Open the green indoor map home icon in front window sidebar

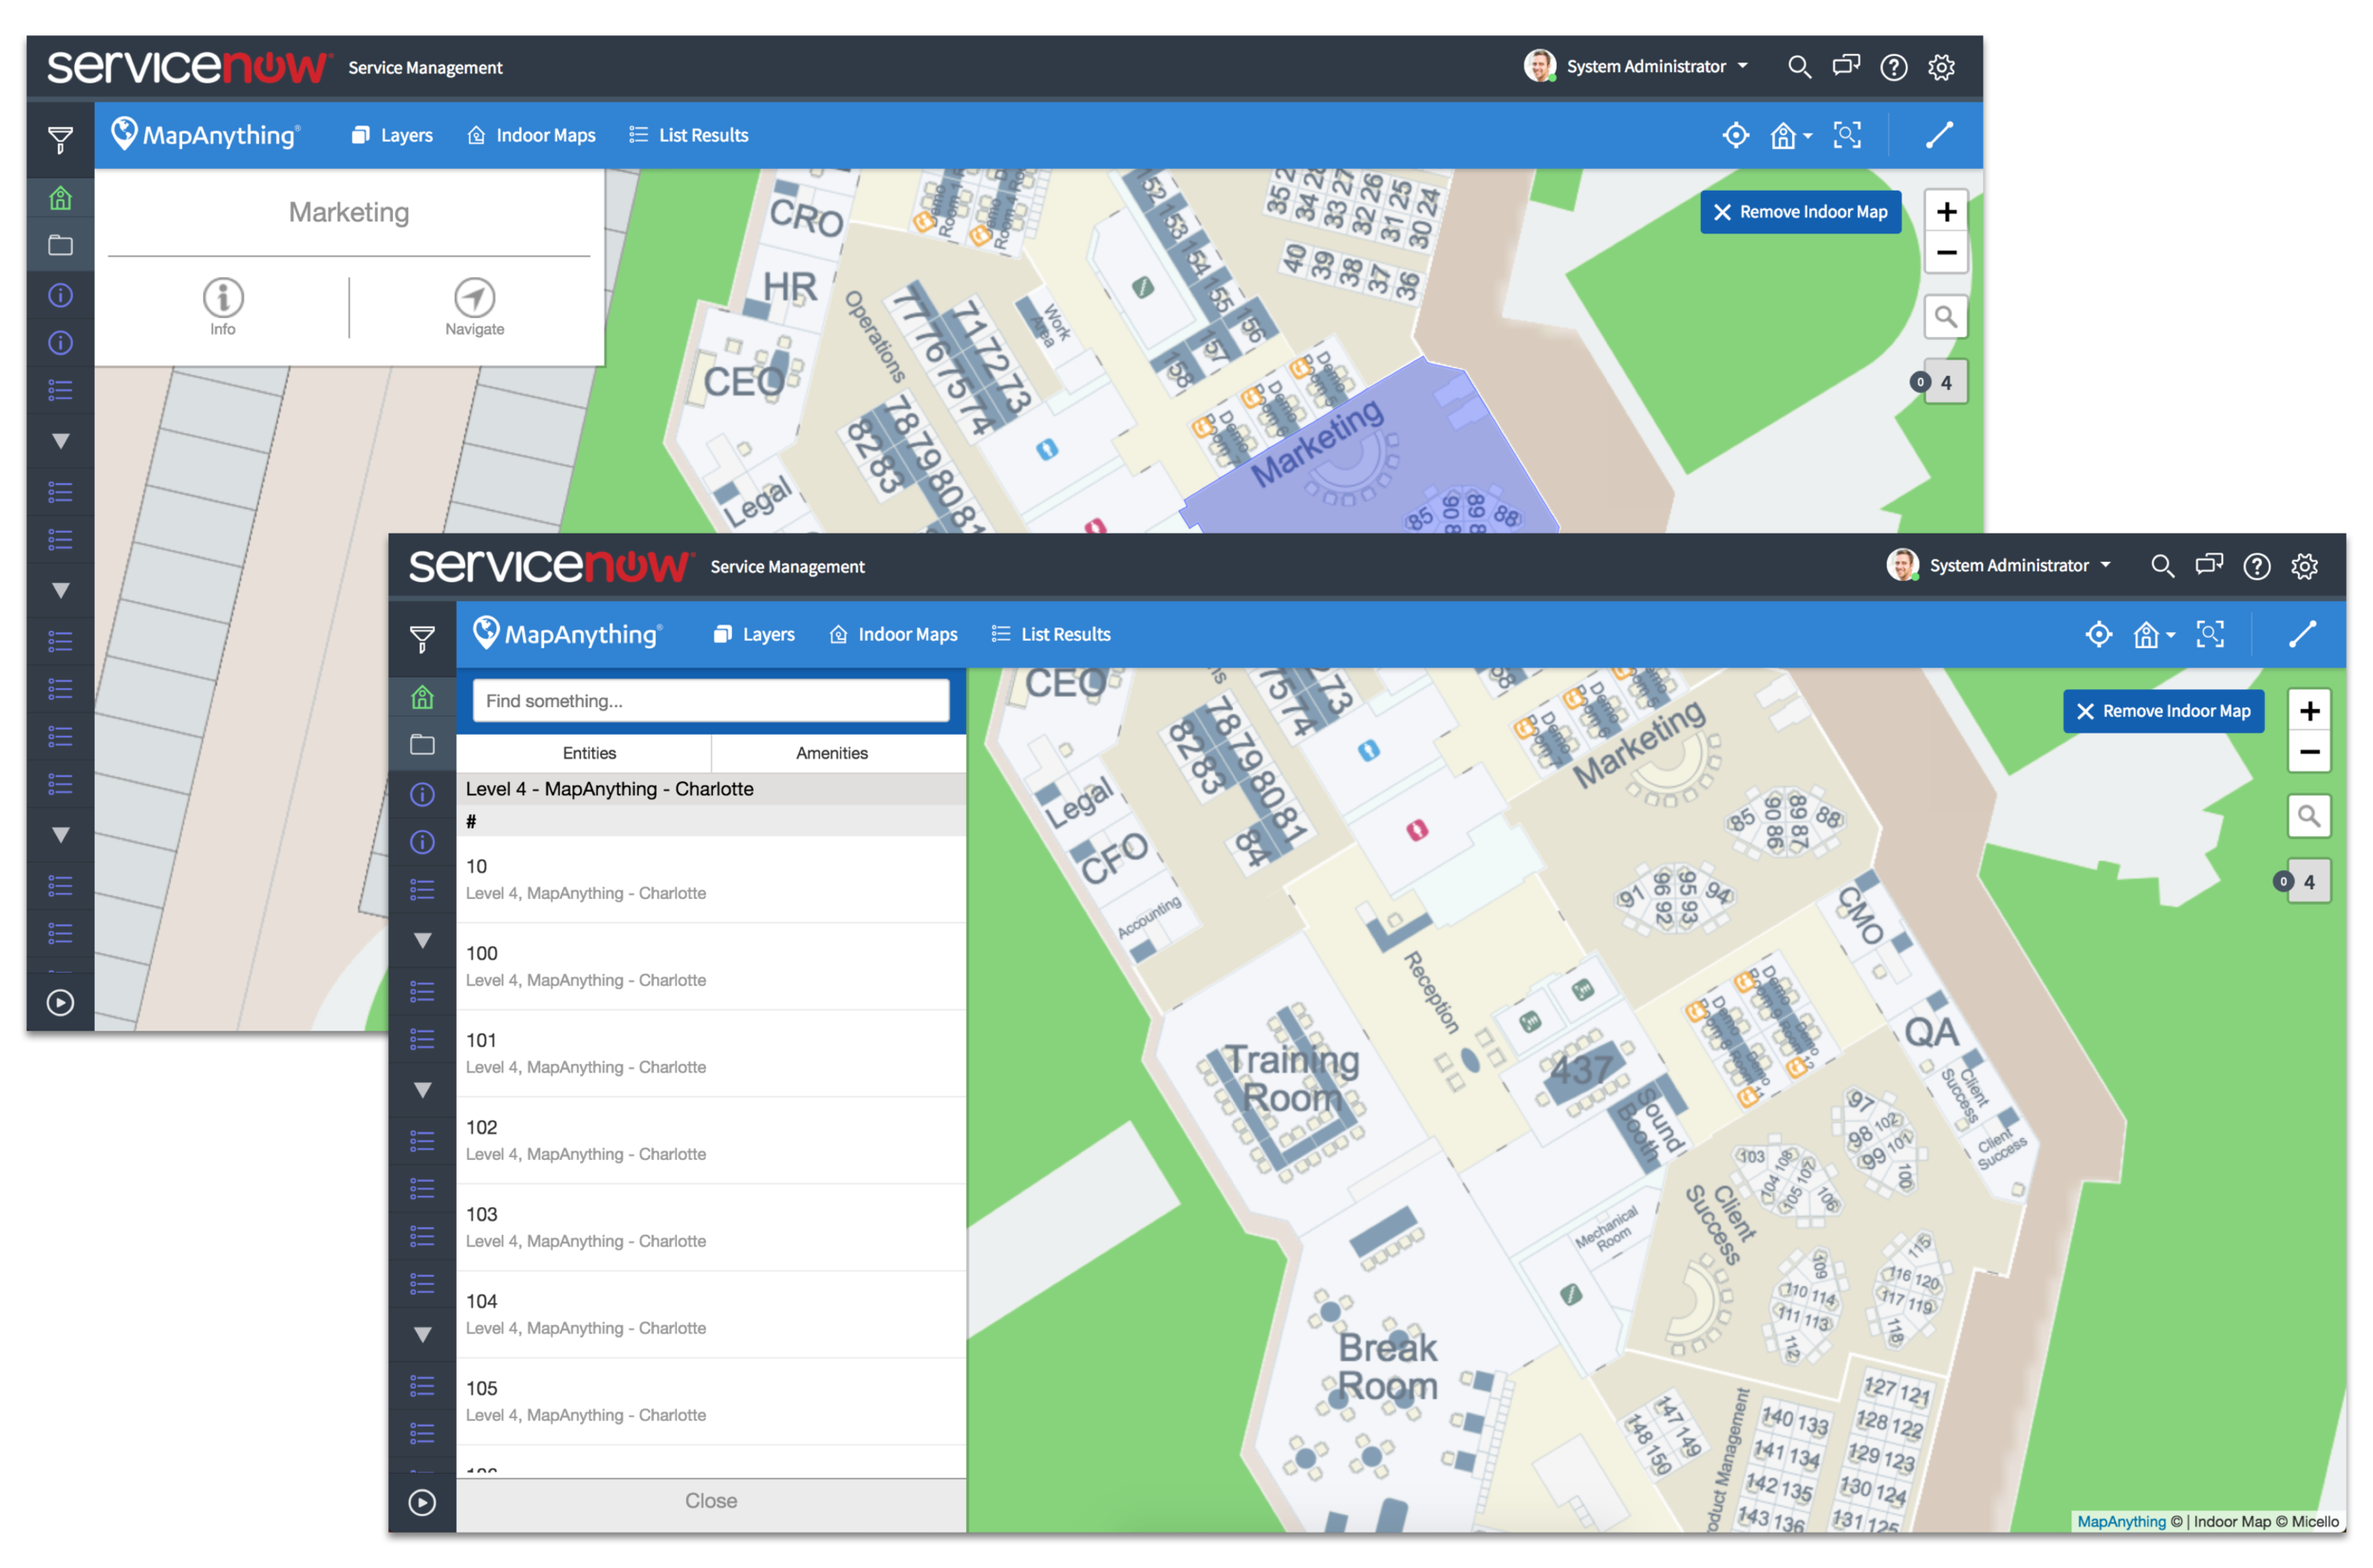coord(422,697)
